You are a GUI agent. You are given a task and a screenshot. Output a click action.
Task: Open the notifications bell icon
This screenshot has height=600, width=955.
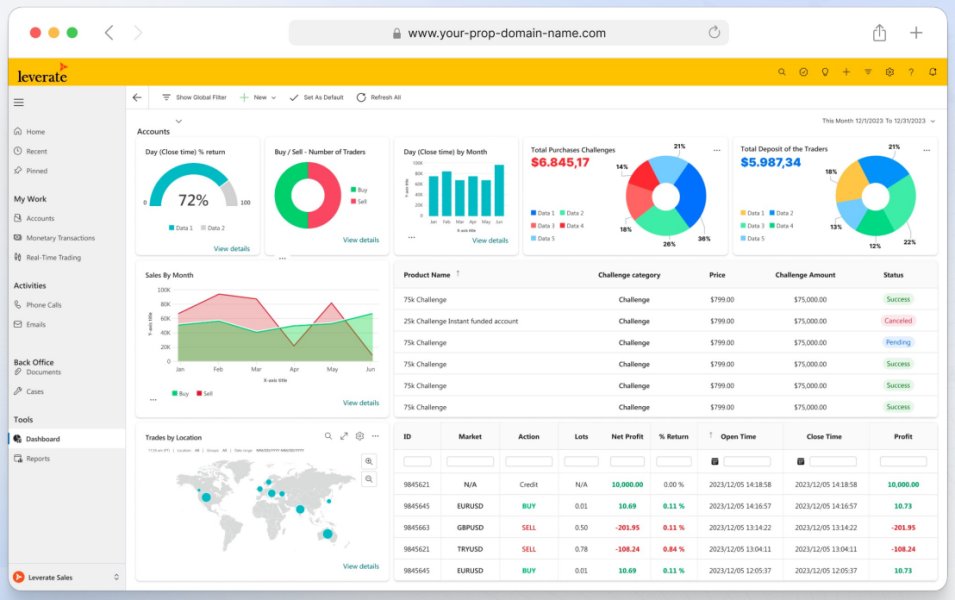click(x=932, y=72)
